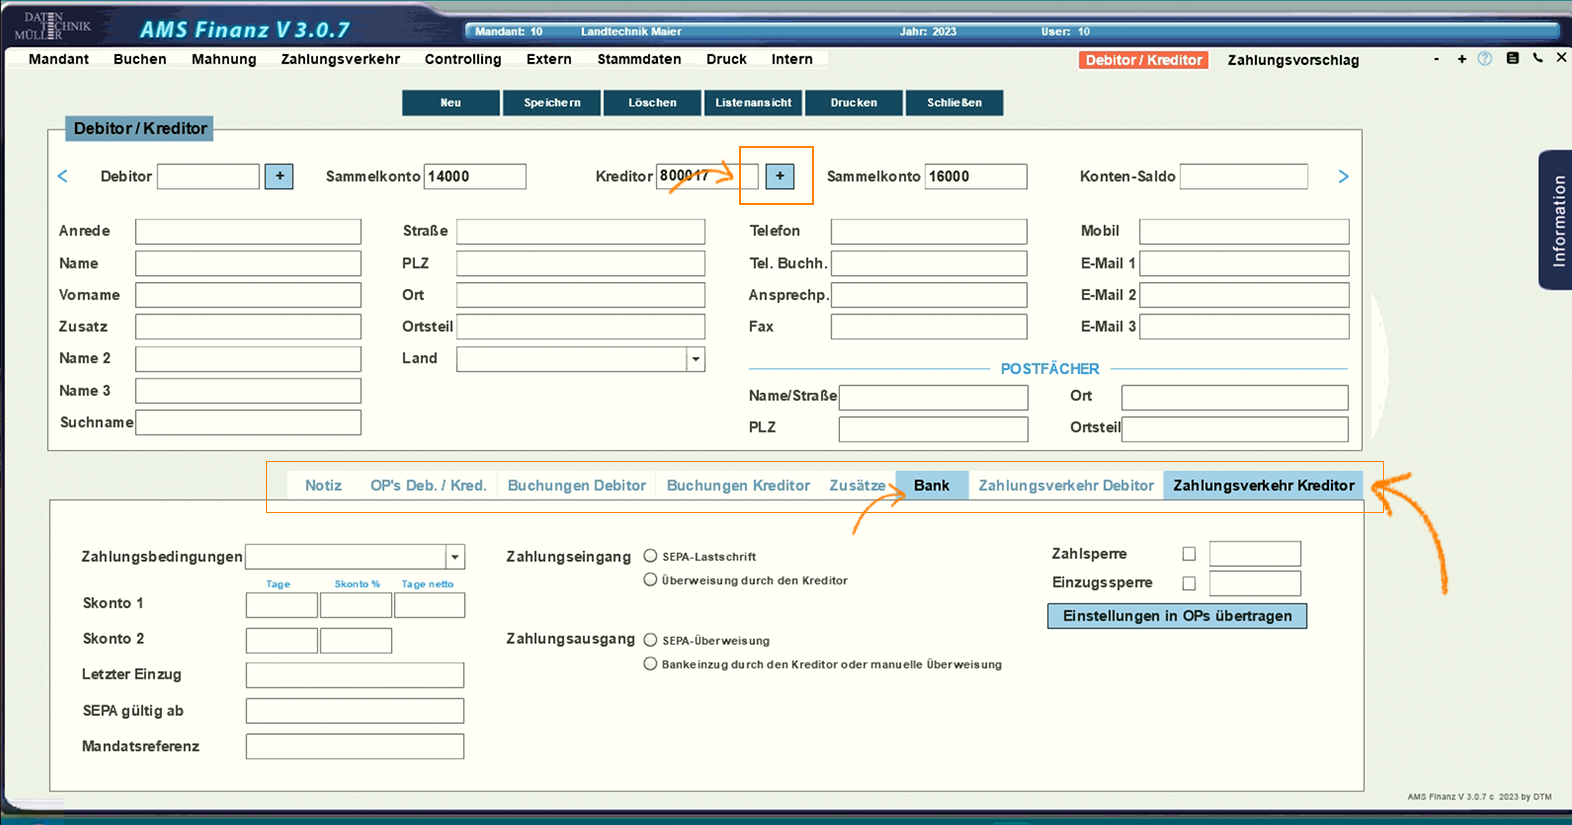Image resolution: width=1572 pixels, height=825 pixels.
Task: Expand the Information side panel
Action: [x=1556, y=220]
